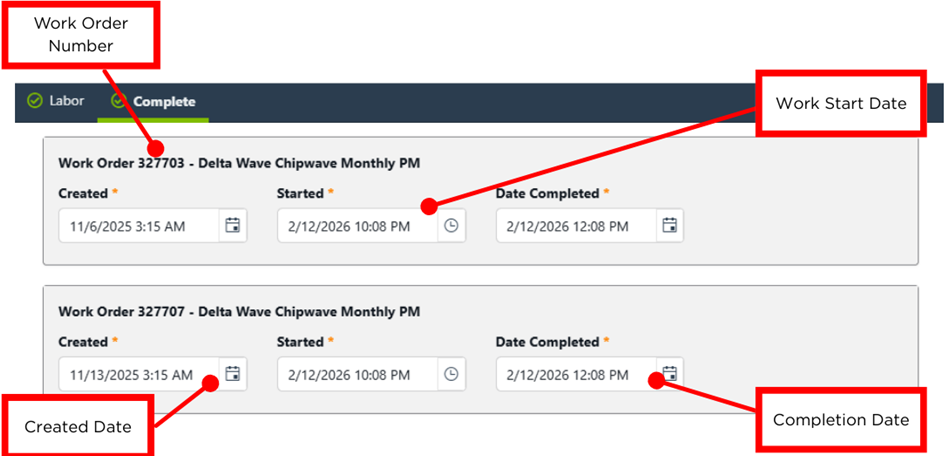This screenshot has height=456, width=945.
Task: Click the Created field showing 11/6/2025 3:15 AM
Action: (138, 226)
